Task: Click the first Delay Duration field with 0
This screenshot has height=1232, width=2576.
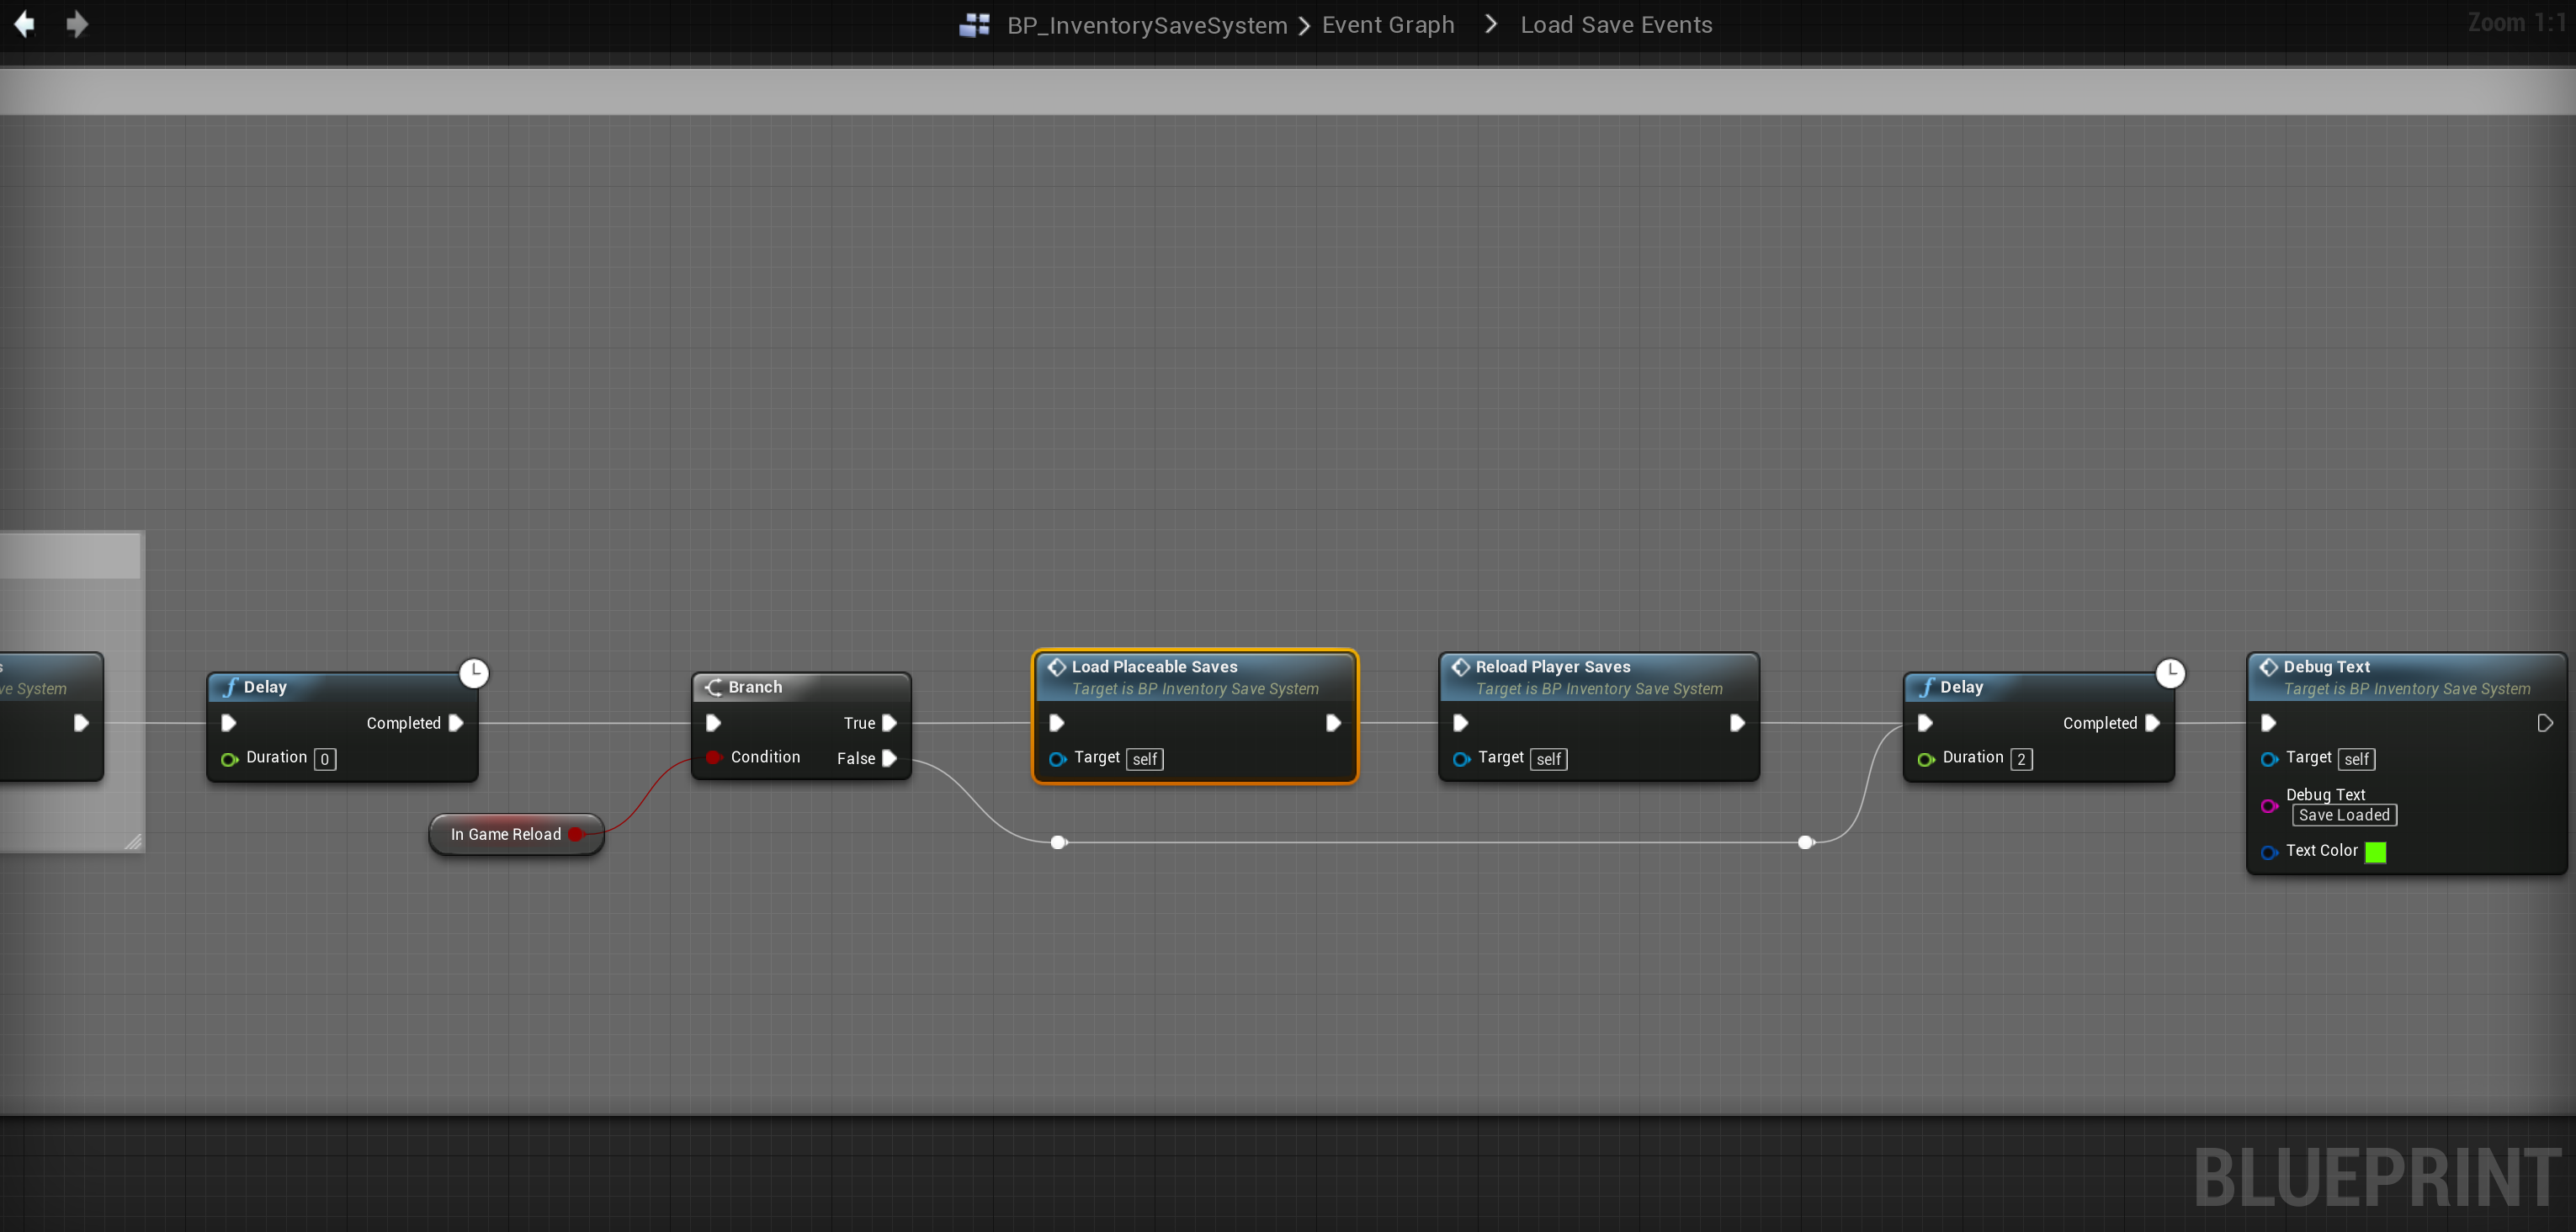Action: (324, 759)
